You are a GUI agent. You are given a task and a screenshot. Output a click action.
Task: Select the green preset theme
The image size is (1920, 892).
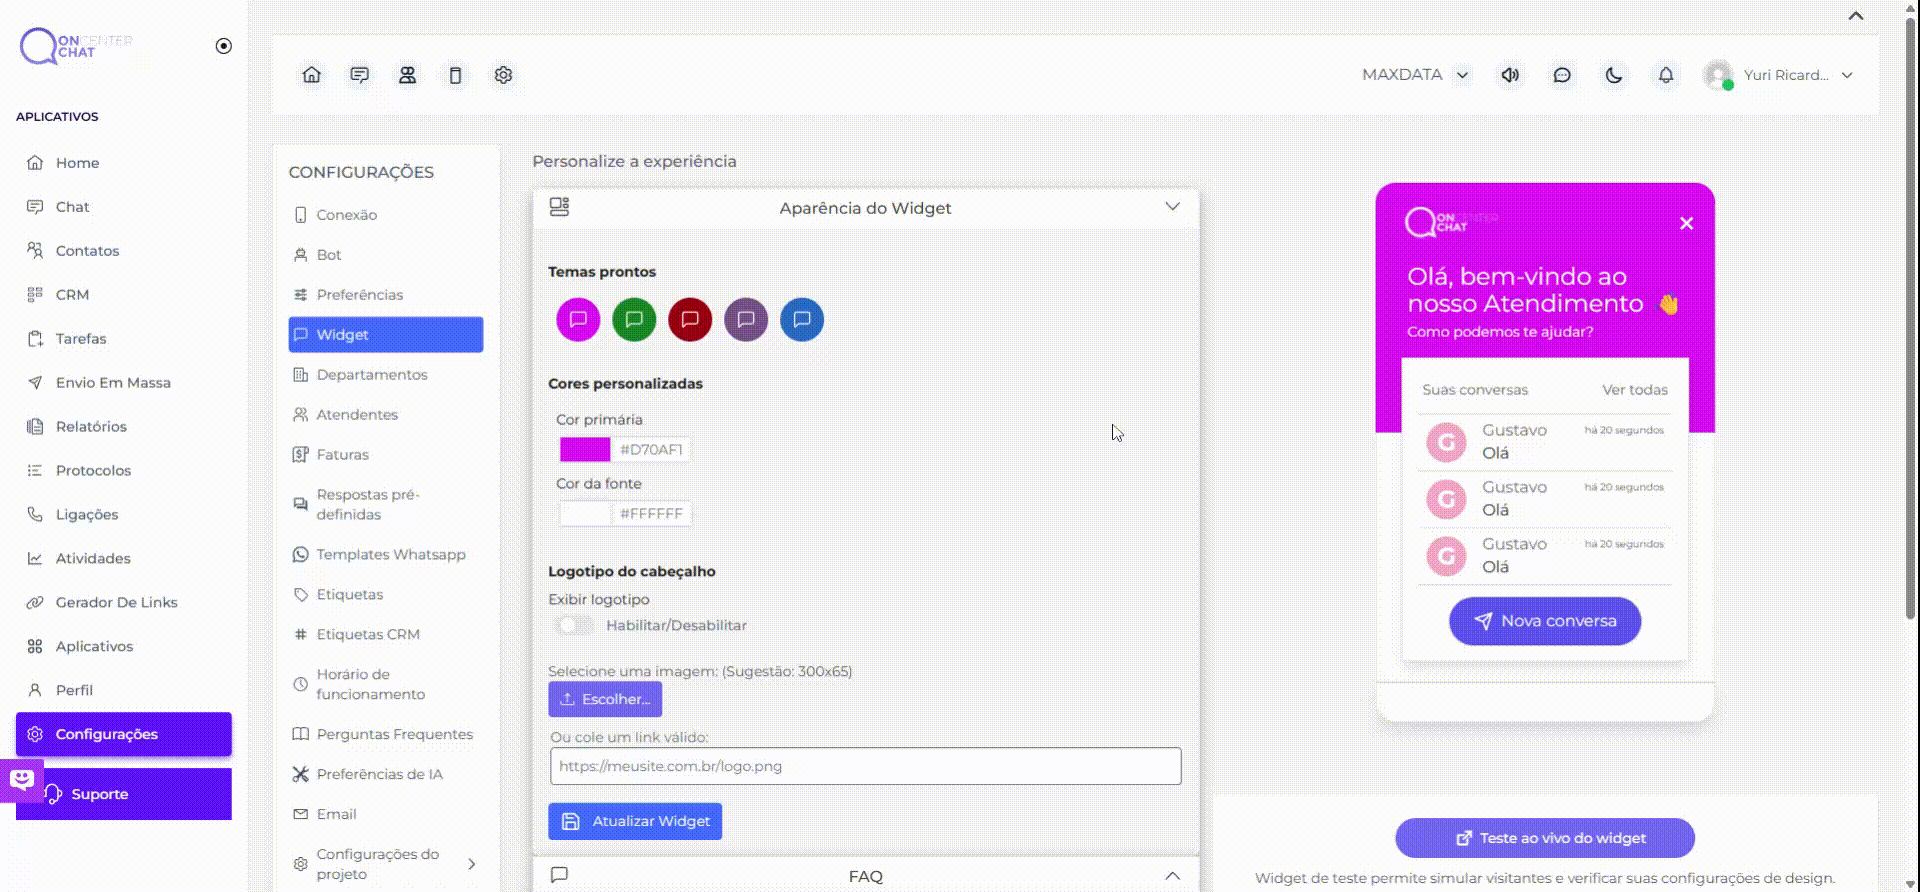pos(634,320)
